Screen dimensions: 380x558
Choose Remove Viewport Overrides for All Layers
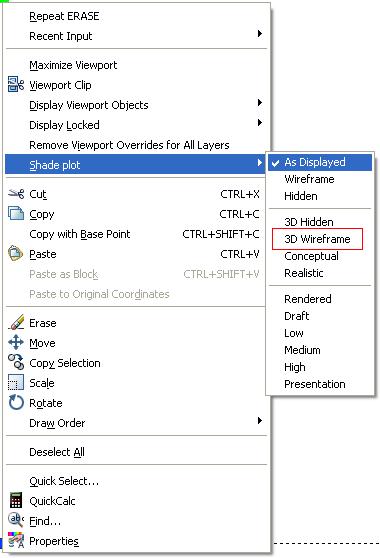click(x=129, y=145)
